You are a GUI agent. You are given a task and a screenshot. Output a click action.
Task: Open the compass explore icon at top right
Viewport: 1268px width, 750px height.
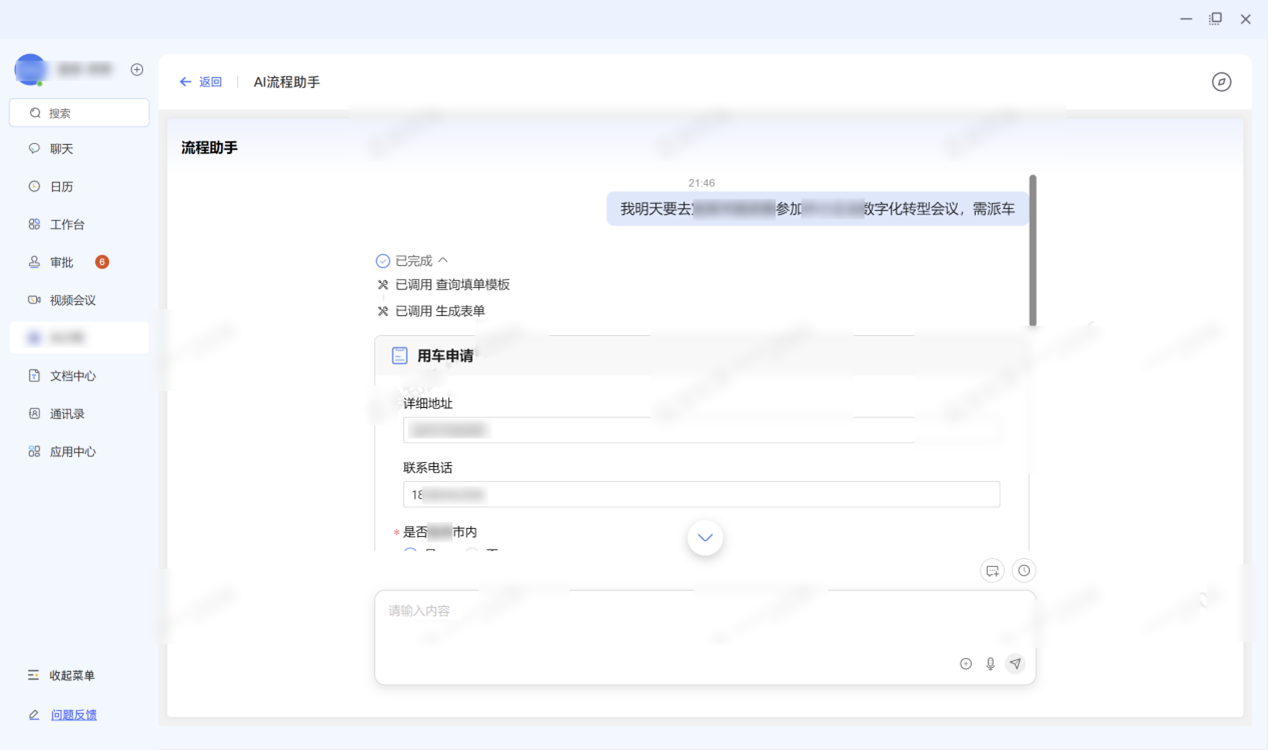click(x=1221, y=82)
